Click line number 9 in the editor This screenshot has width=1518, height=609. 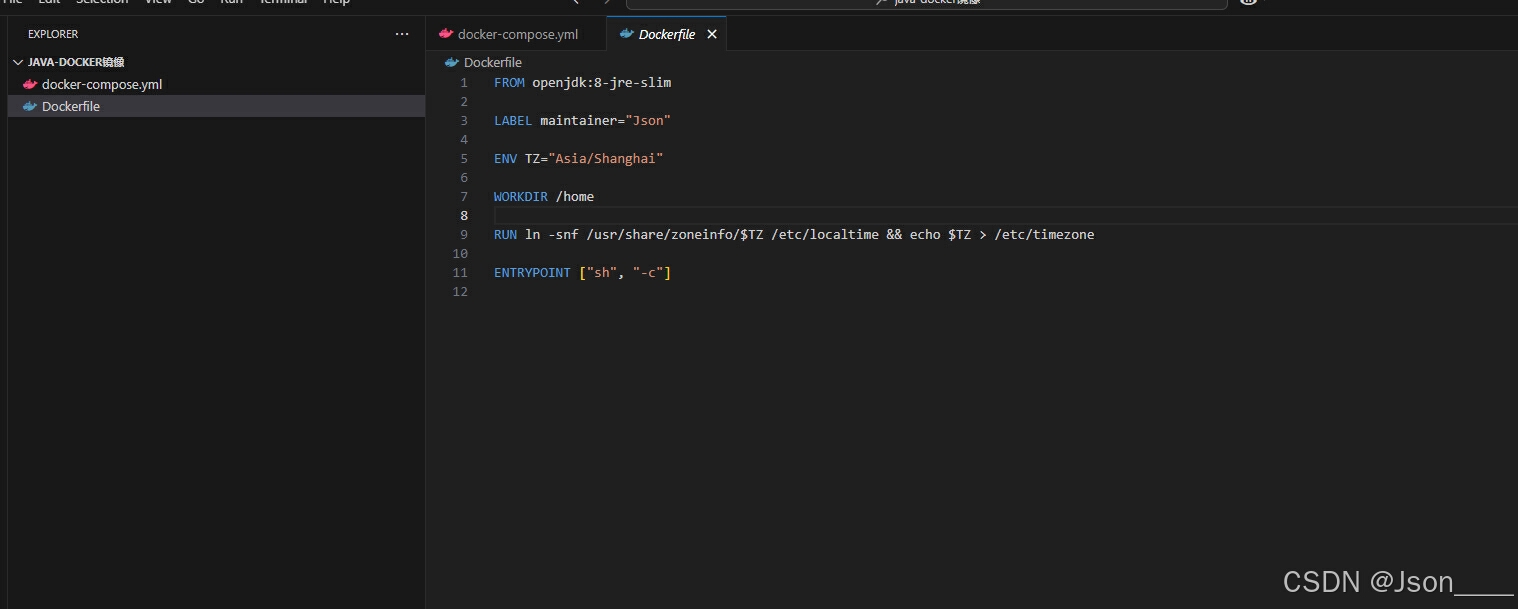463,234
